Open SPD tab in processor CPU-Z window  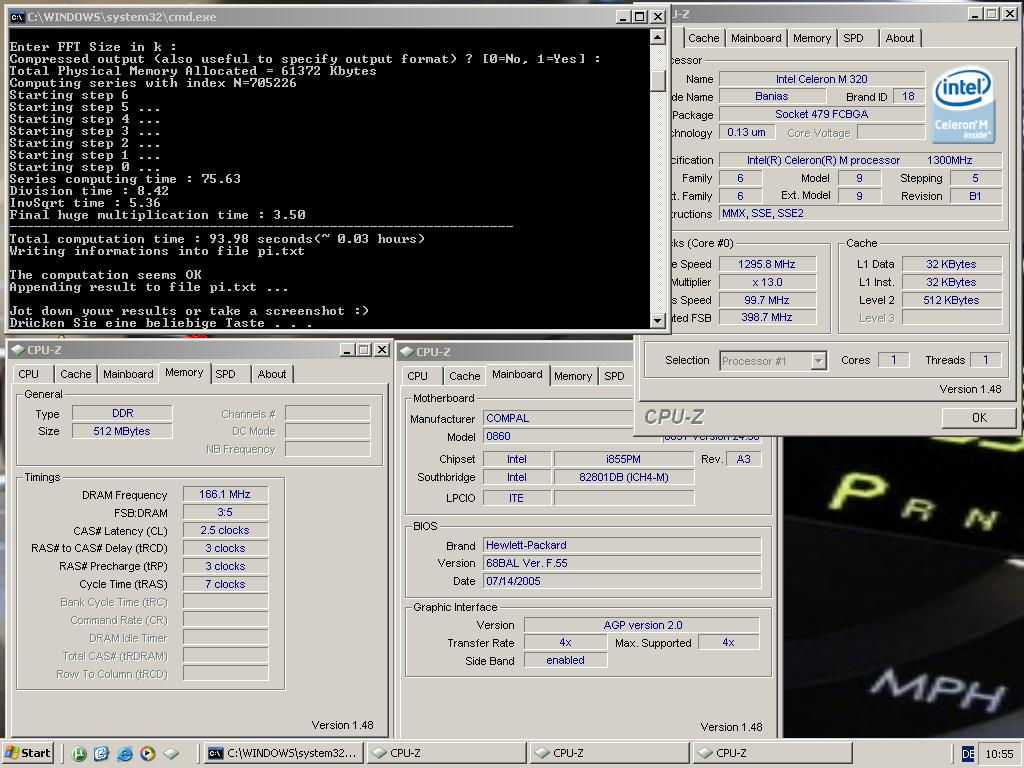(854, 39)
